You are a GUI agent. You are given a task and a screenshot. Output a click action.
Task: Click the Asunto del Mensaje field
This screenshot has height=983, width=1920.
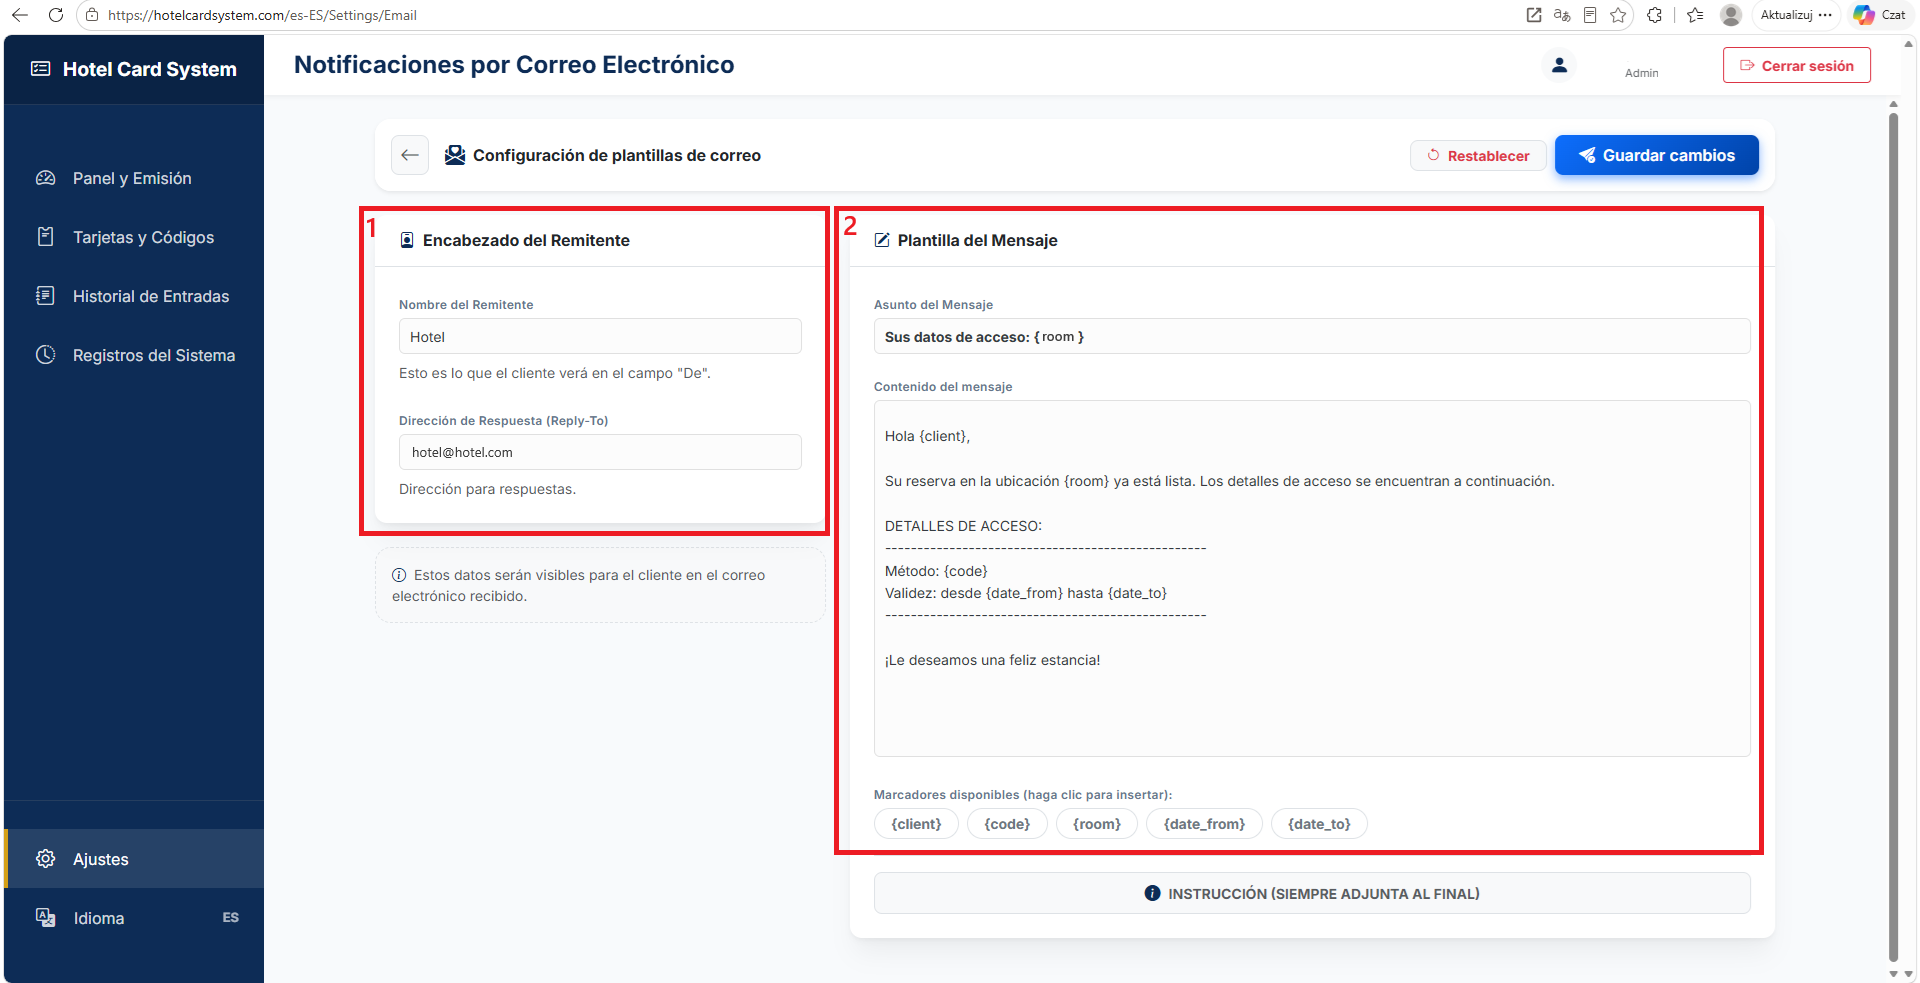[1312, 336]
